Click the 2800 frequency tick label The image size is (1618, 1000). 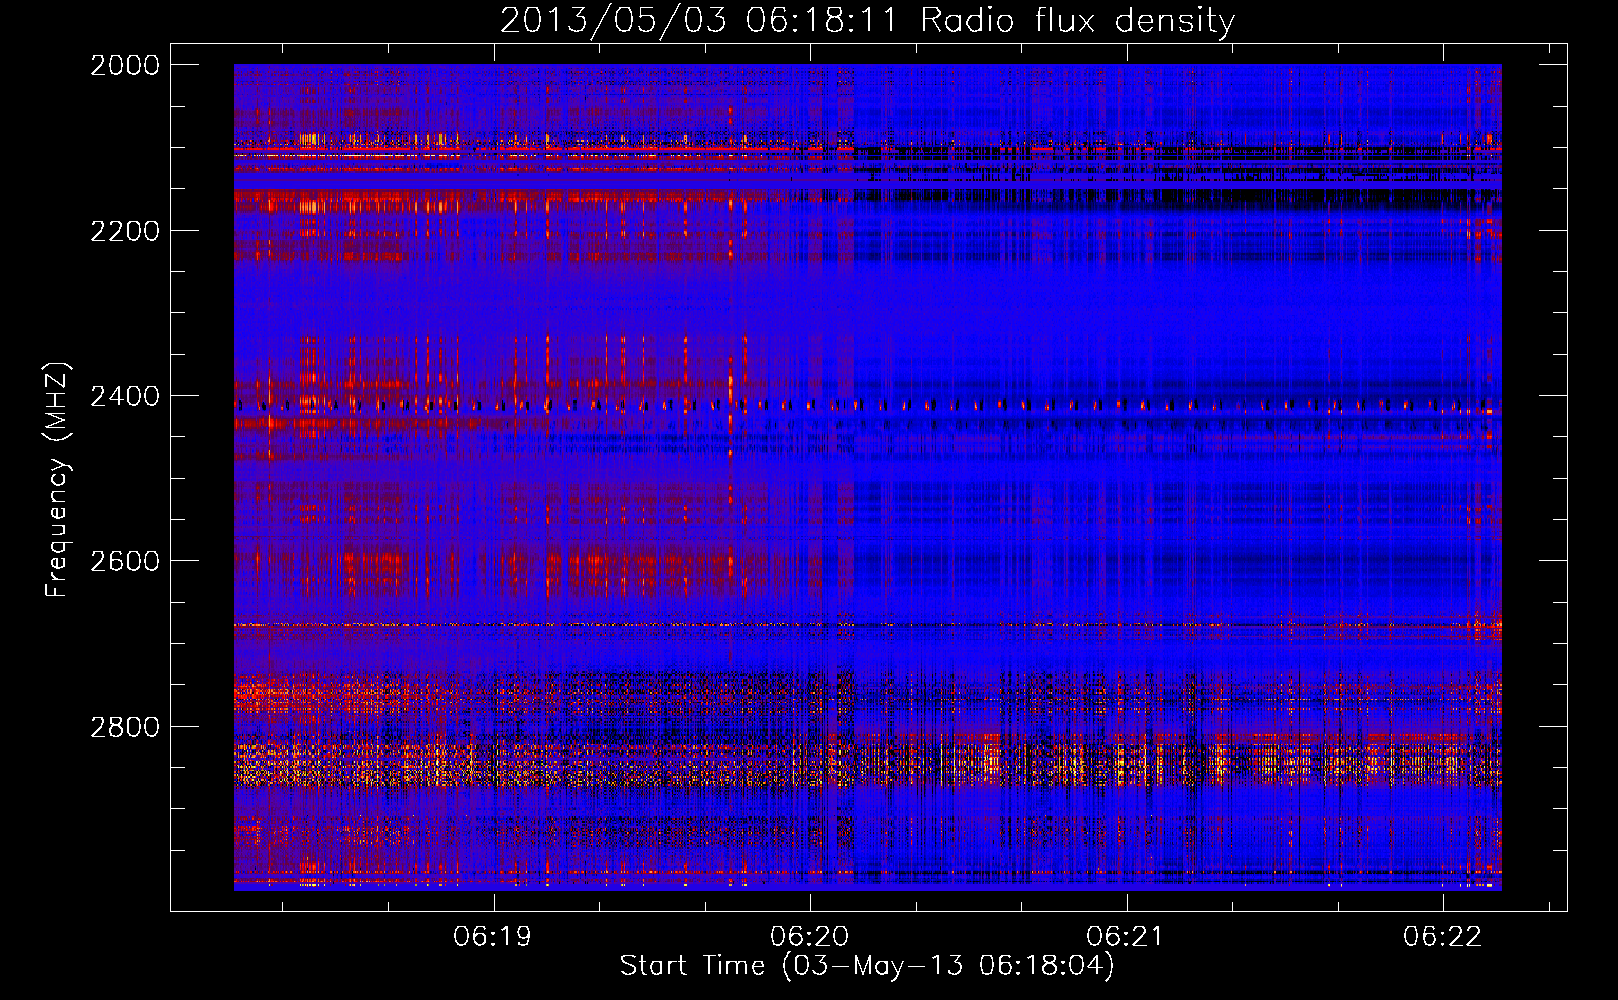point(125,727)
